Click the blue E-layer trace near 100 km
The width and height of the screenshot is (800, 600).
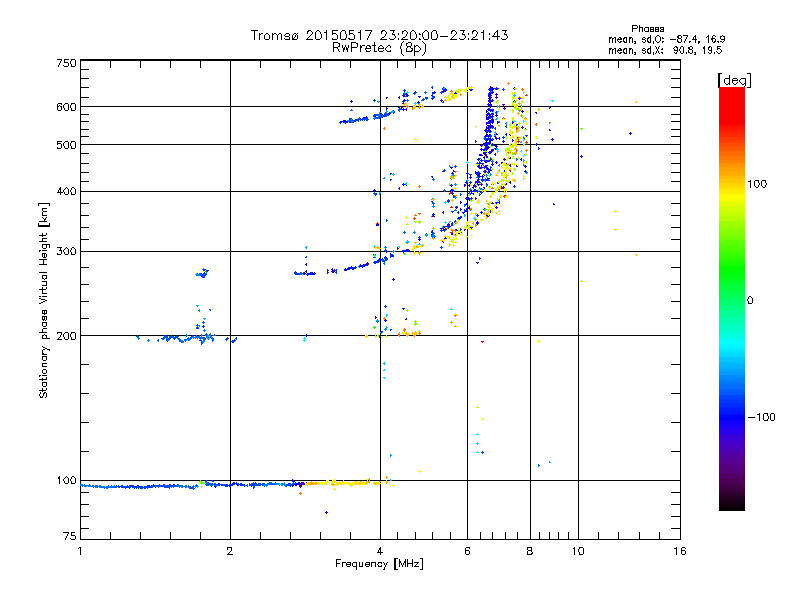(191, 486)
